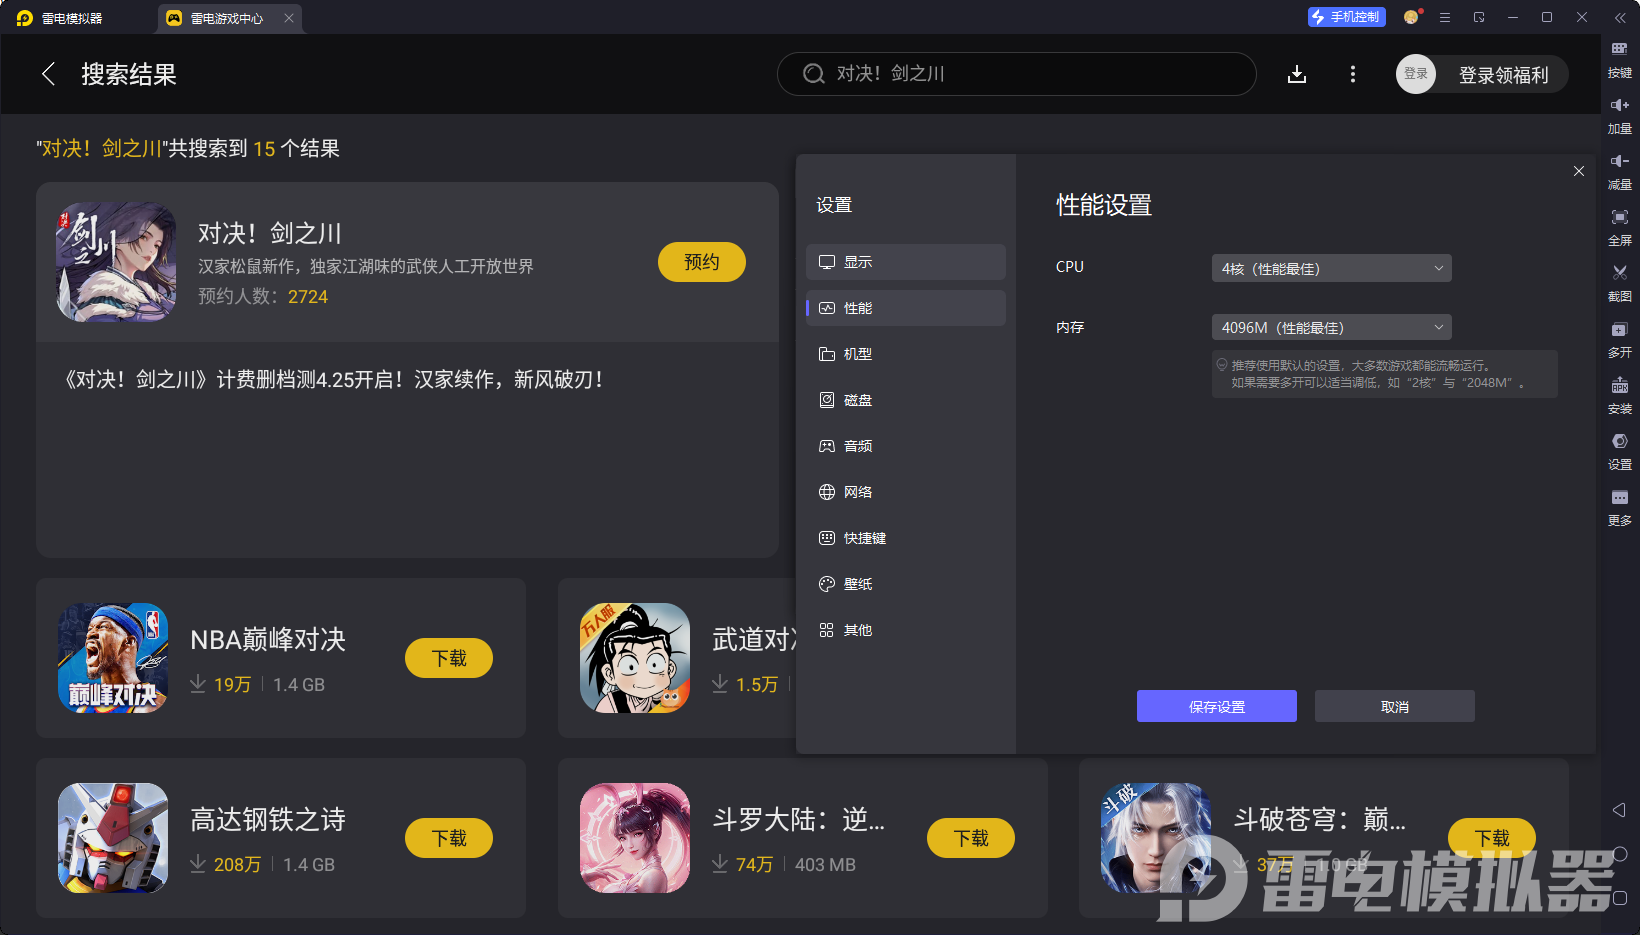1640x935 pixels.
Task: Decrease volume with 减量 sidebar icon
Action: [1619, 170]
